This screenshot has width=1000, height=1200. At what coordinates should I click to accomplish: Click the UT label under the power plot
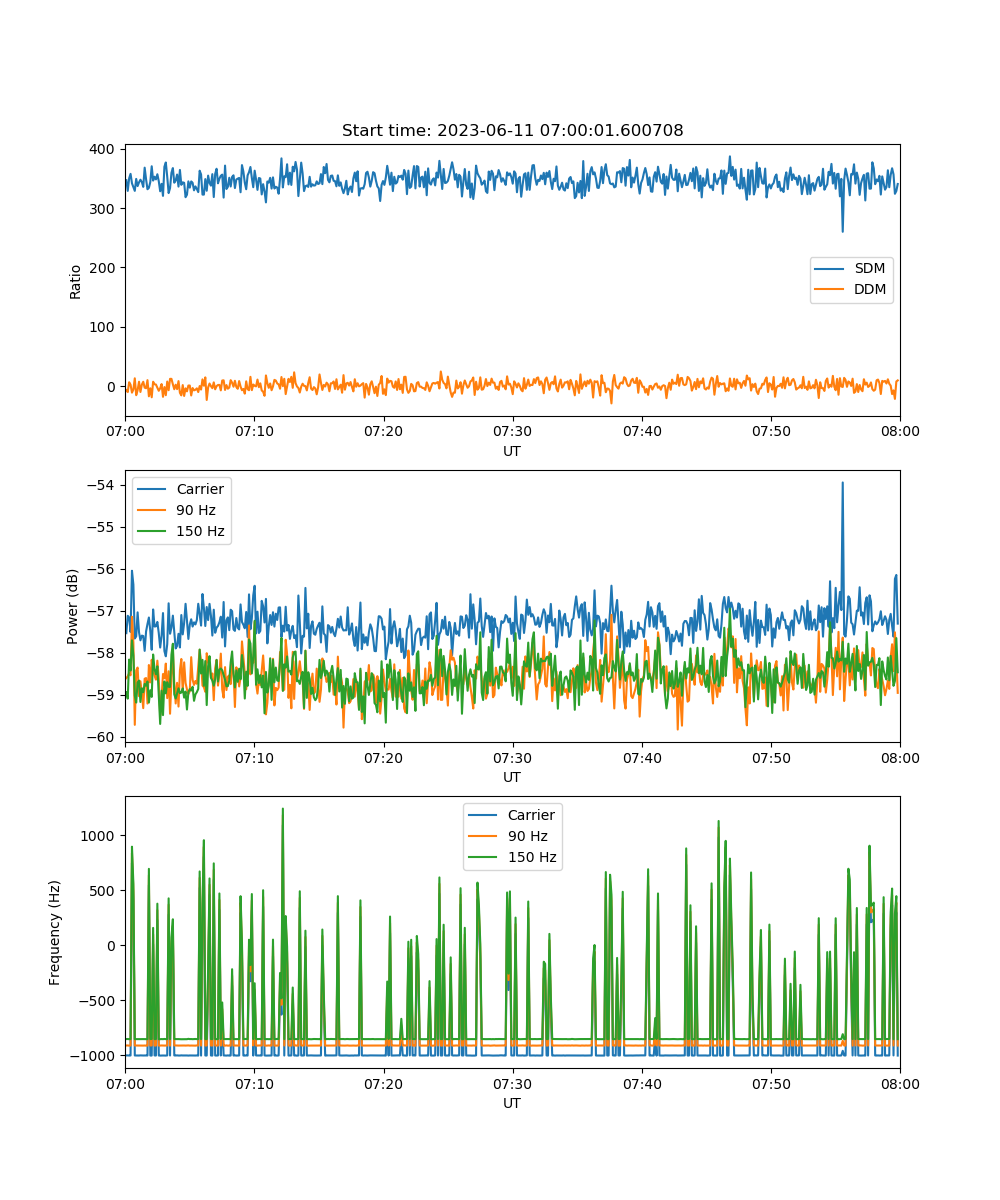click(512, 777)
